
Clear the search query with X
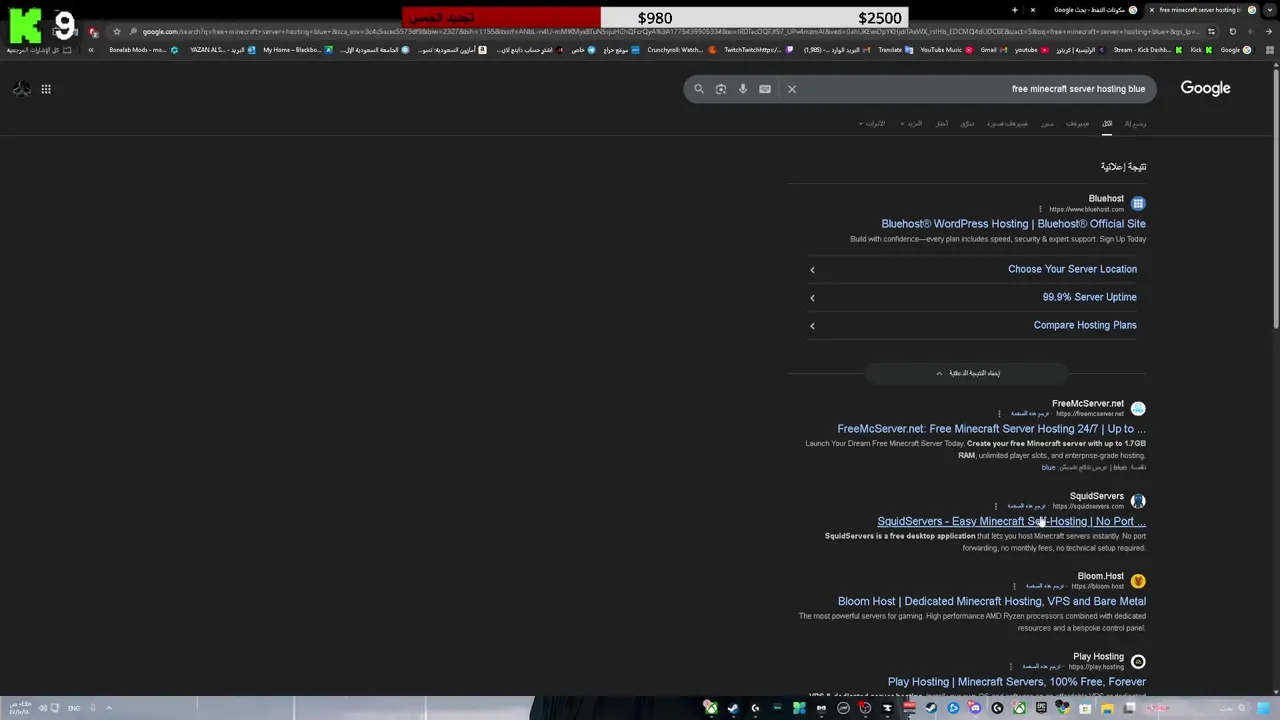click(792, 89)
